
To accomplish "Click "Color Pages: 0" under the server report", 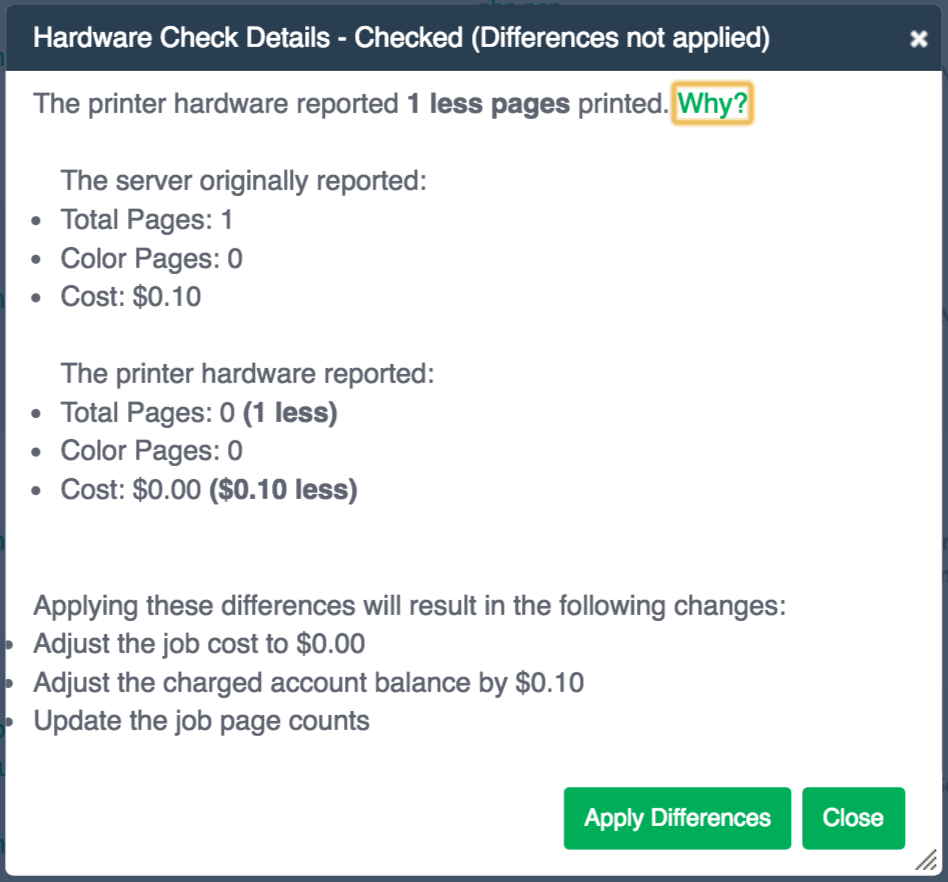I will coord(151,259).
